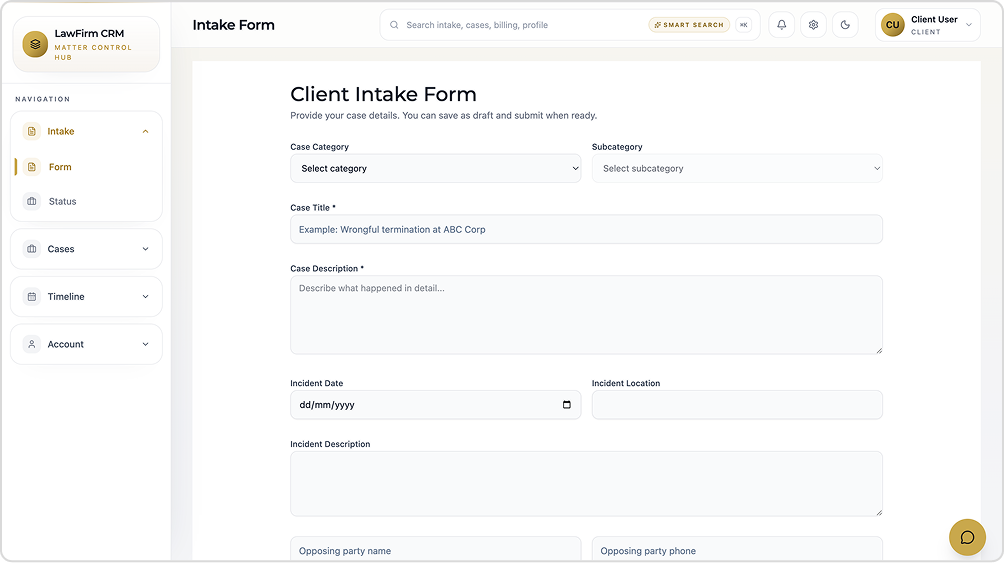Click the Incident Description text area
This screenshot has height=563, width=1004.
(587, 484)
